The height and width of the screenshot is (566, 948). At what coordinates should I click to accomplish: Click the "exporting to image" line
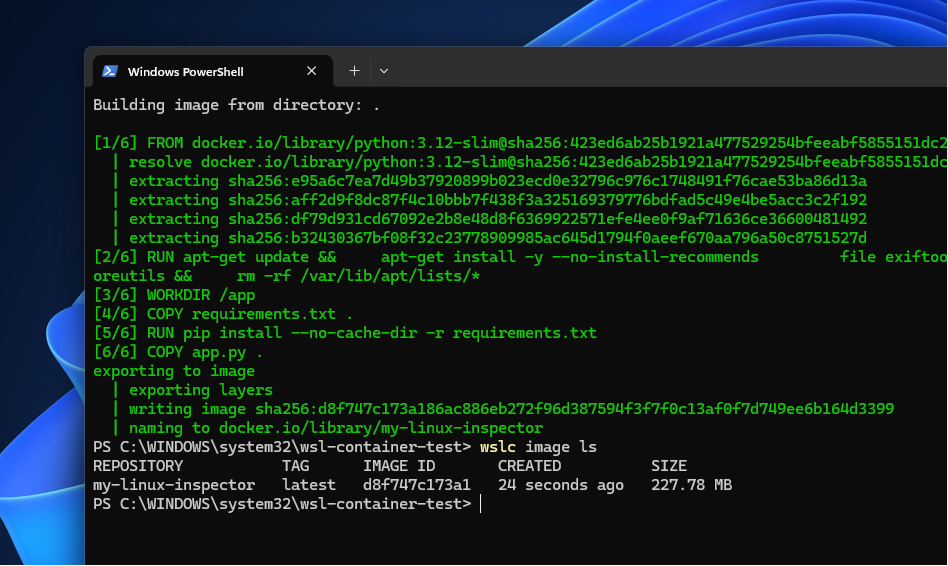point(174,371)
